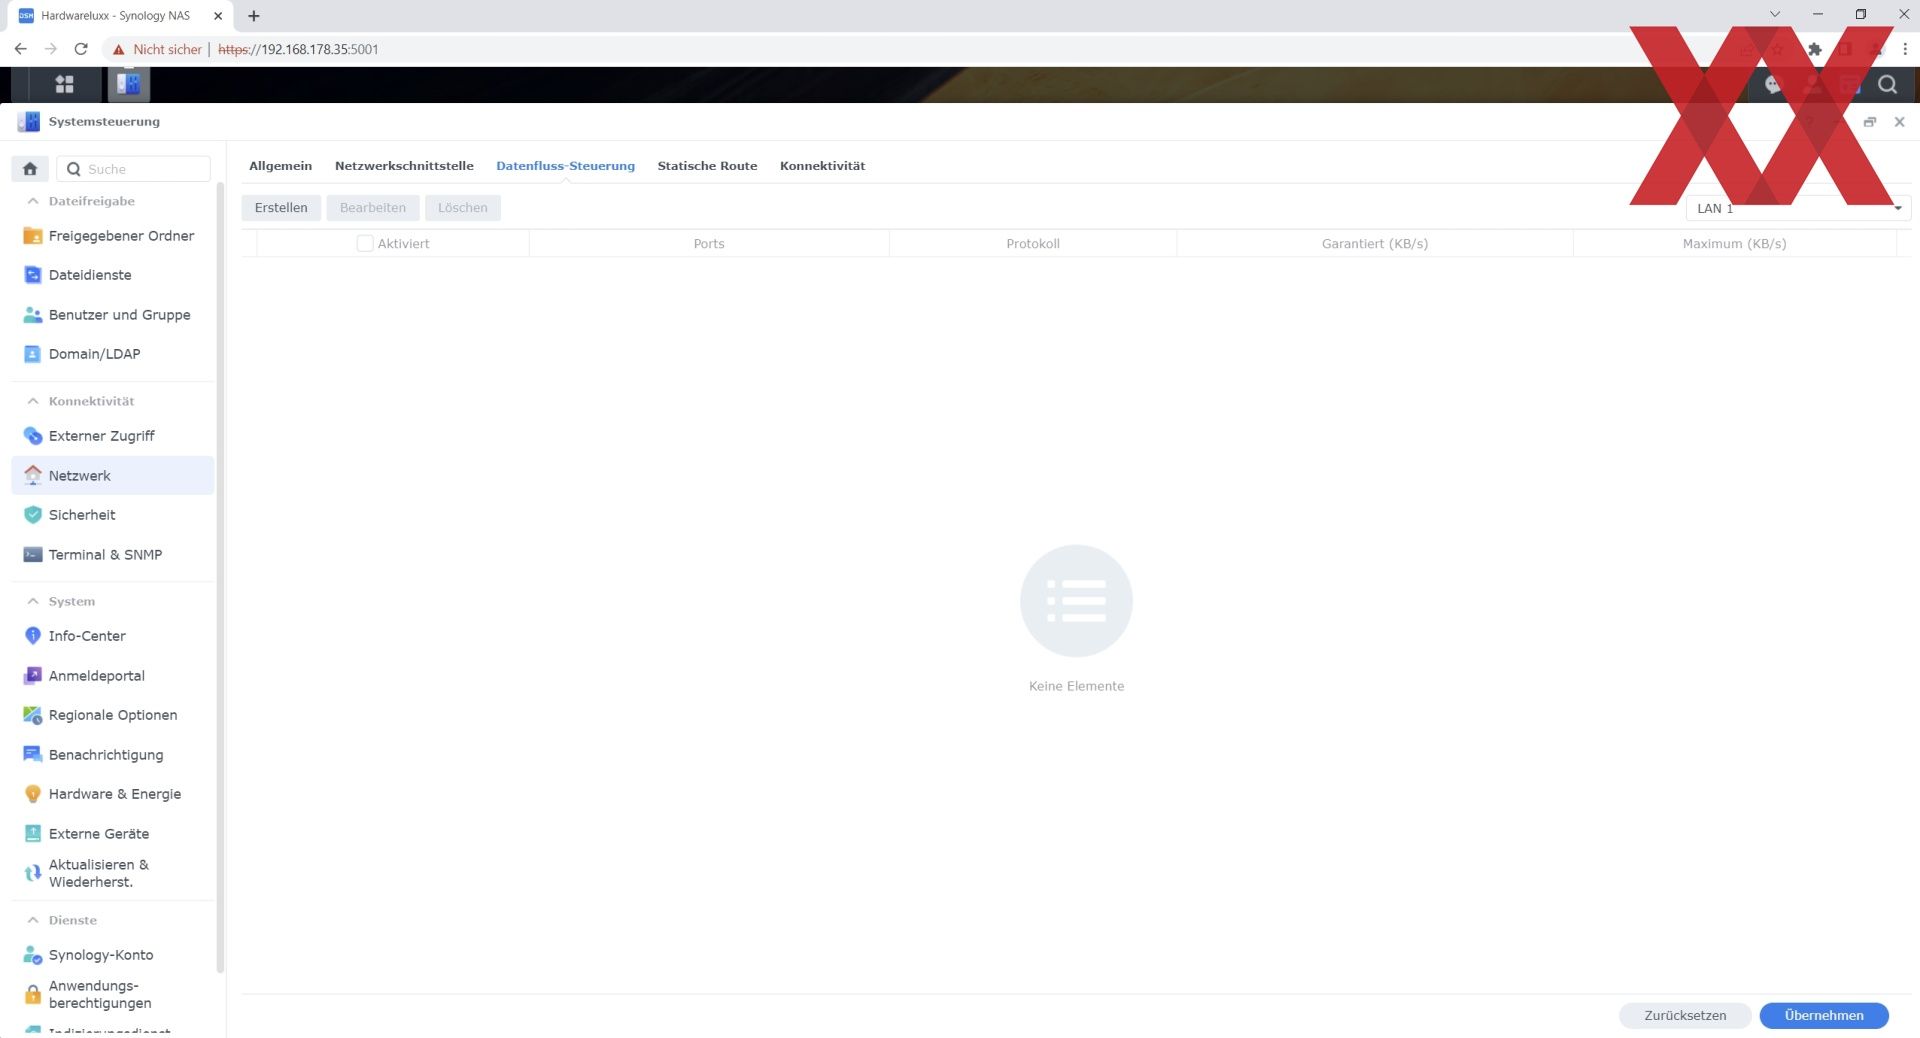Go back in browser history
Image resolution: width=1920 pixels, height=1038 pixels.
click(x=20, y=49)
